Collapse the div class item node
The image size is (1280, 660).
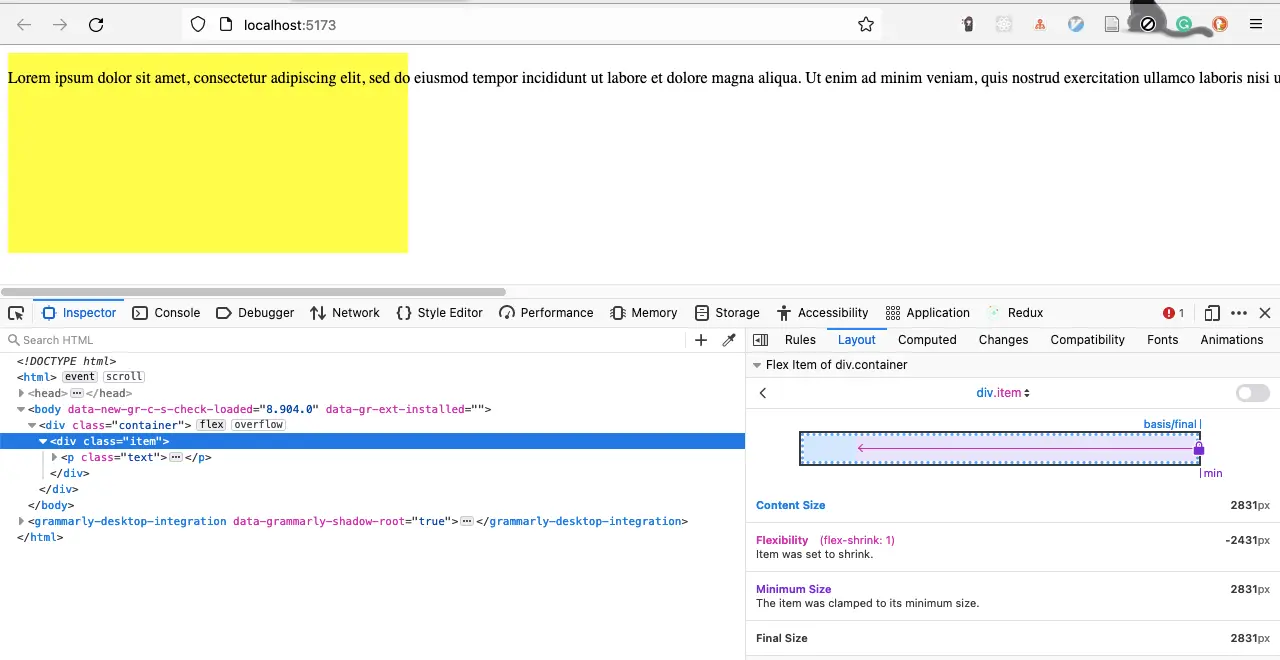pos(43,441)
